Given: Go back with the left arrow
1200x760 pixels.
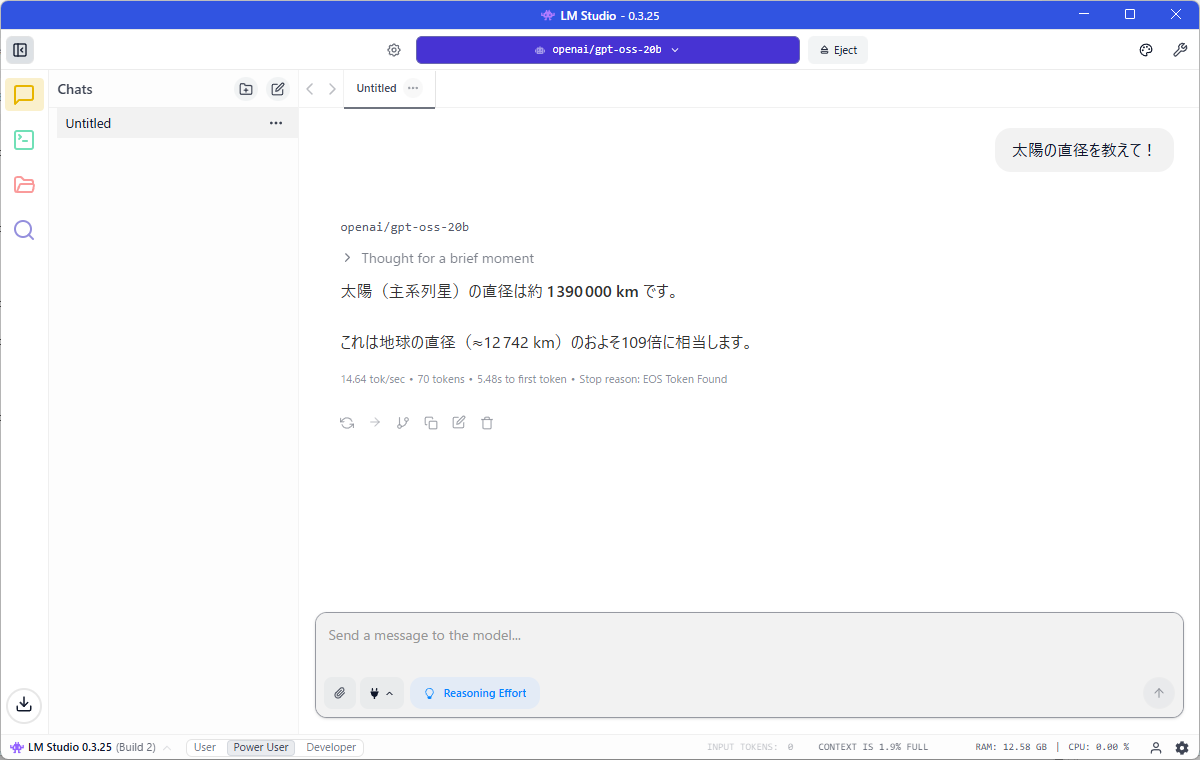Looking at the screenshot, I should (310, 89).
